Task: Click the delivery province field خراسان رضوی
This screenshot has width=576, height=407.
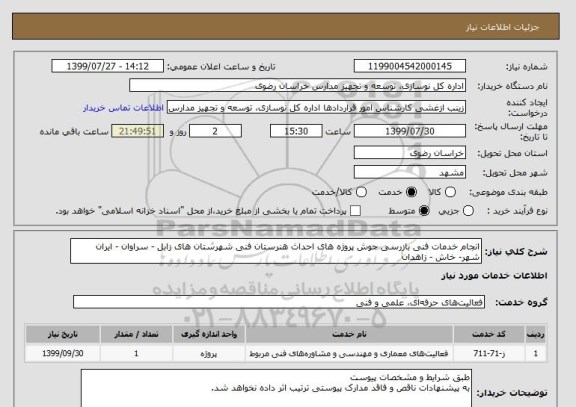Action: pyautogui.click(x=410, y=153)
